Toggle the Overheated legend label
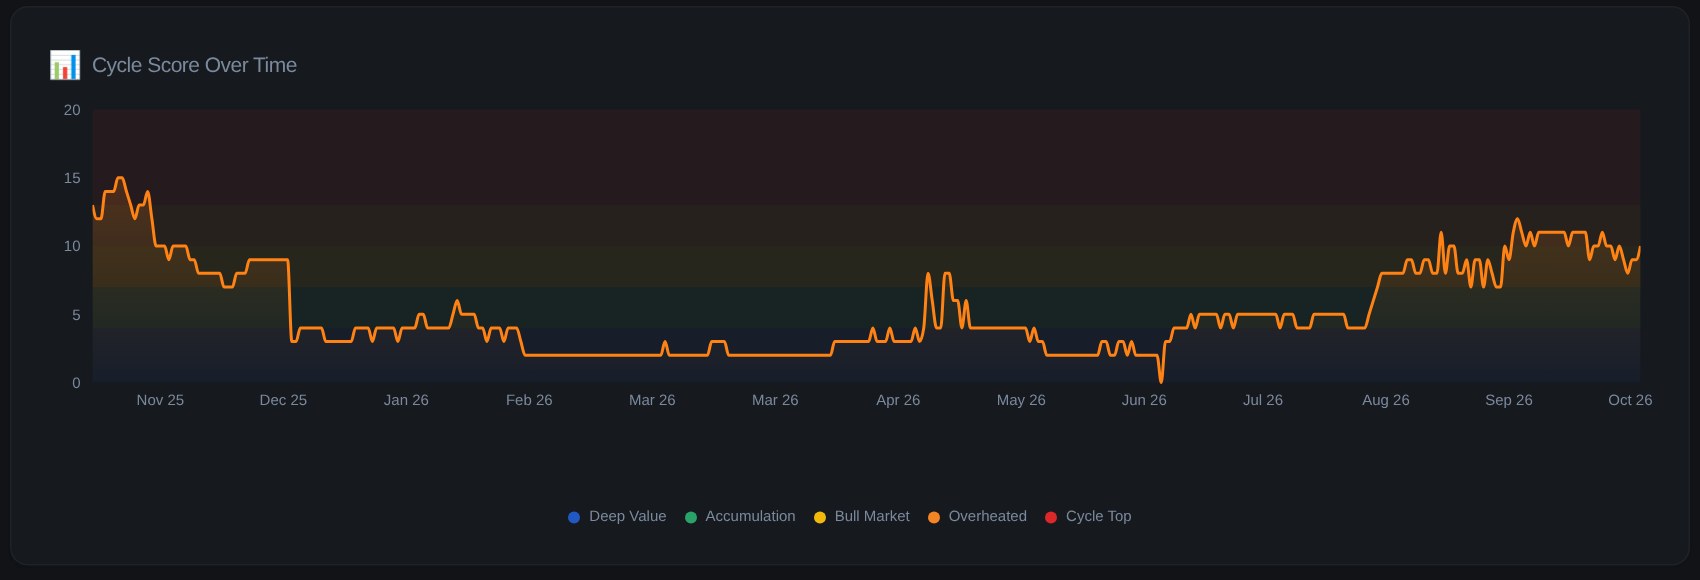 coord(987,516)
